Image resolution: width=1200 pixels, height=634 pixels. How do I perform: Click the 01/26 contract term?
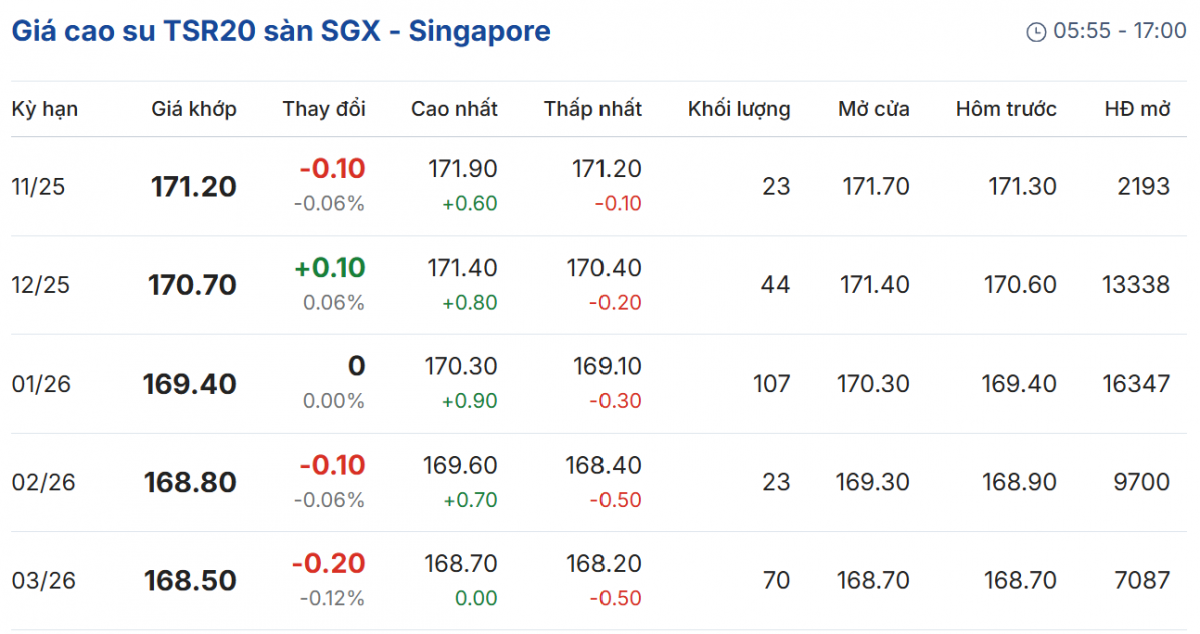(x=41, y=384)
